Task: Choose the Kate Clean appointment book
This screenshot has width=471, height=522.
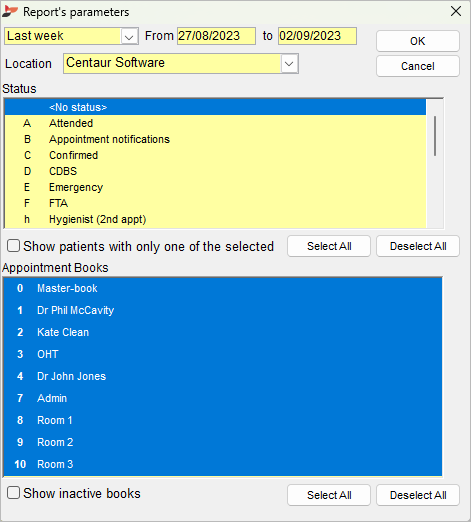Action: 223,332
